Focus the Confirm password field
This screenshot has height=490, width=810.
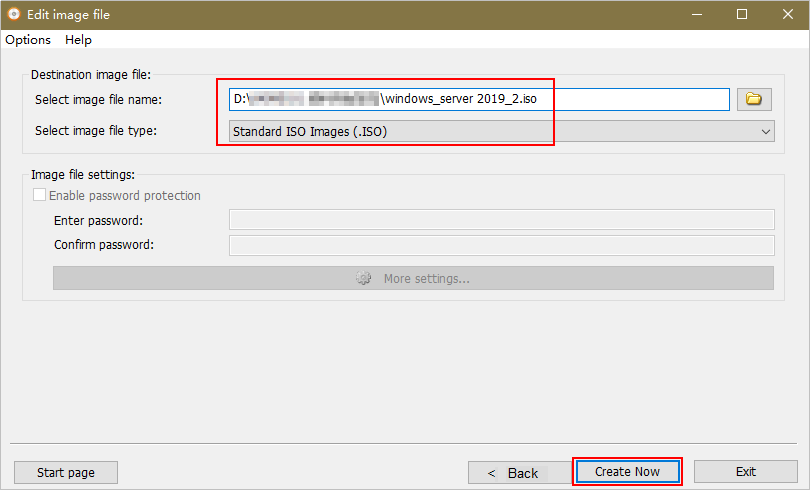[x=501, y=246]
